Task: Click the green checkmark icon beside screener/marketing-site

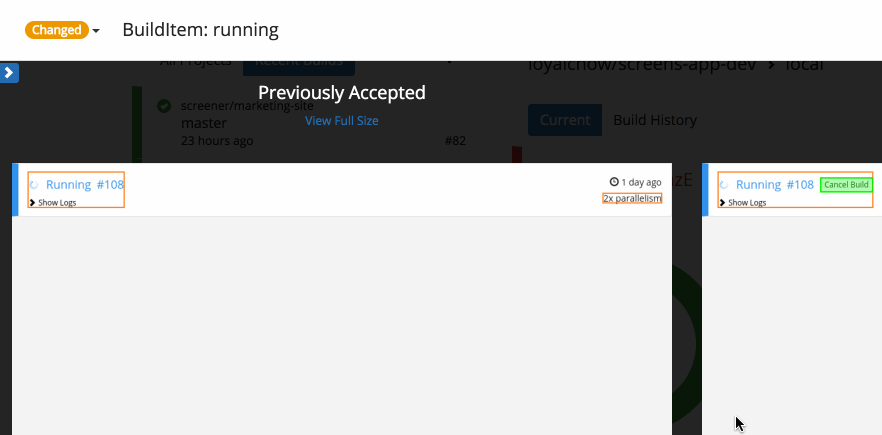Action: pyautogui.click(x=164, y=106)
